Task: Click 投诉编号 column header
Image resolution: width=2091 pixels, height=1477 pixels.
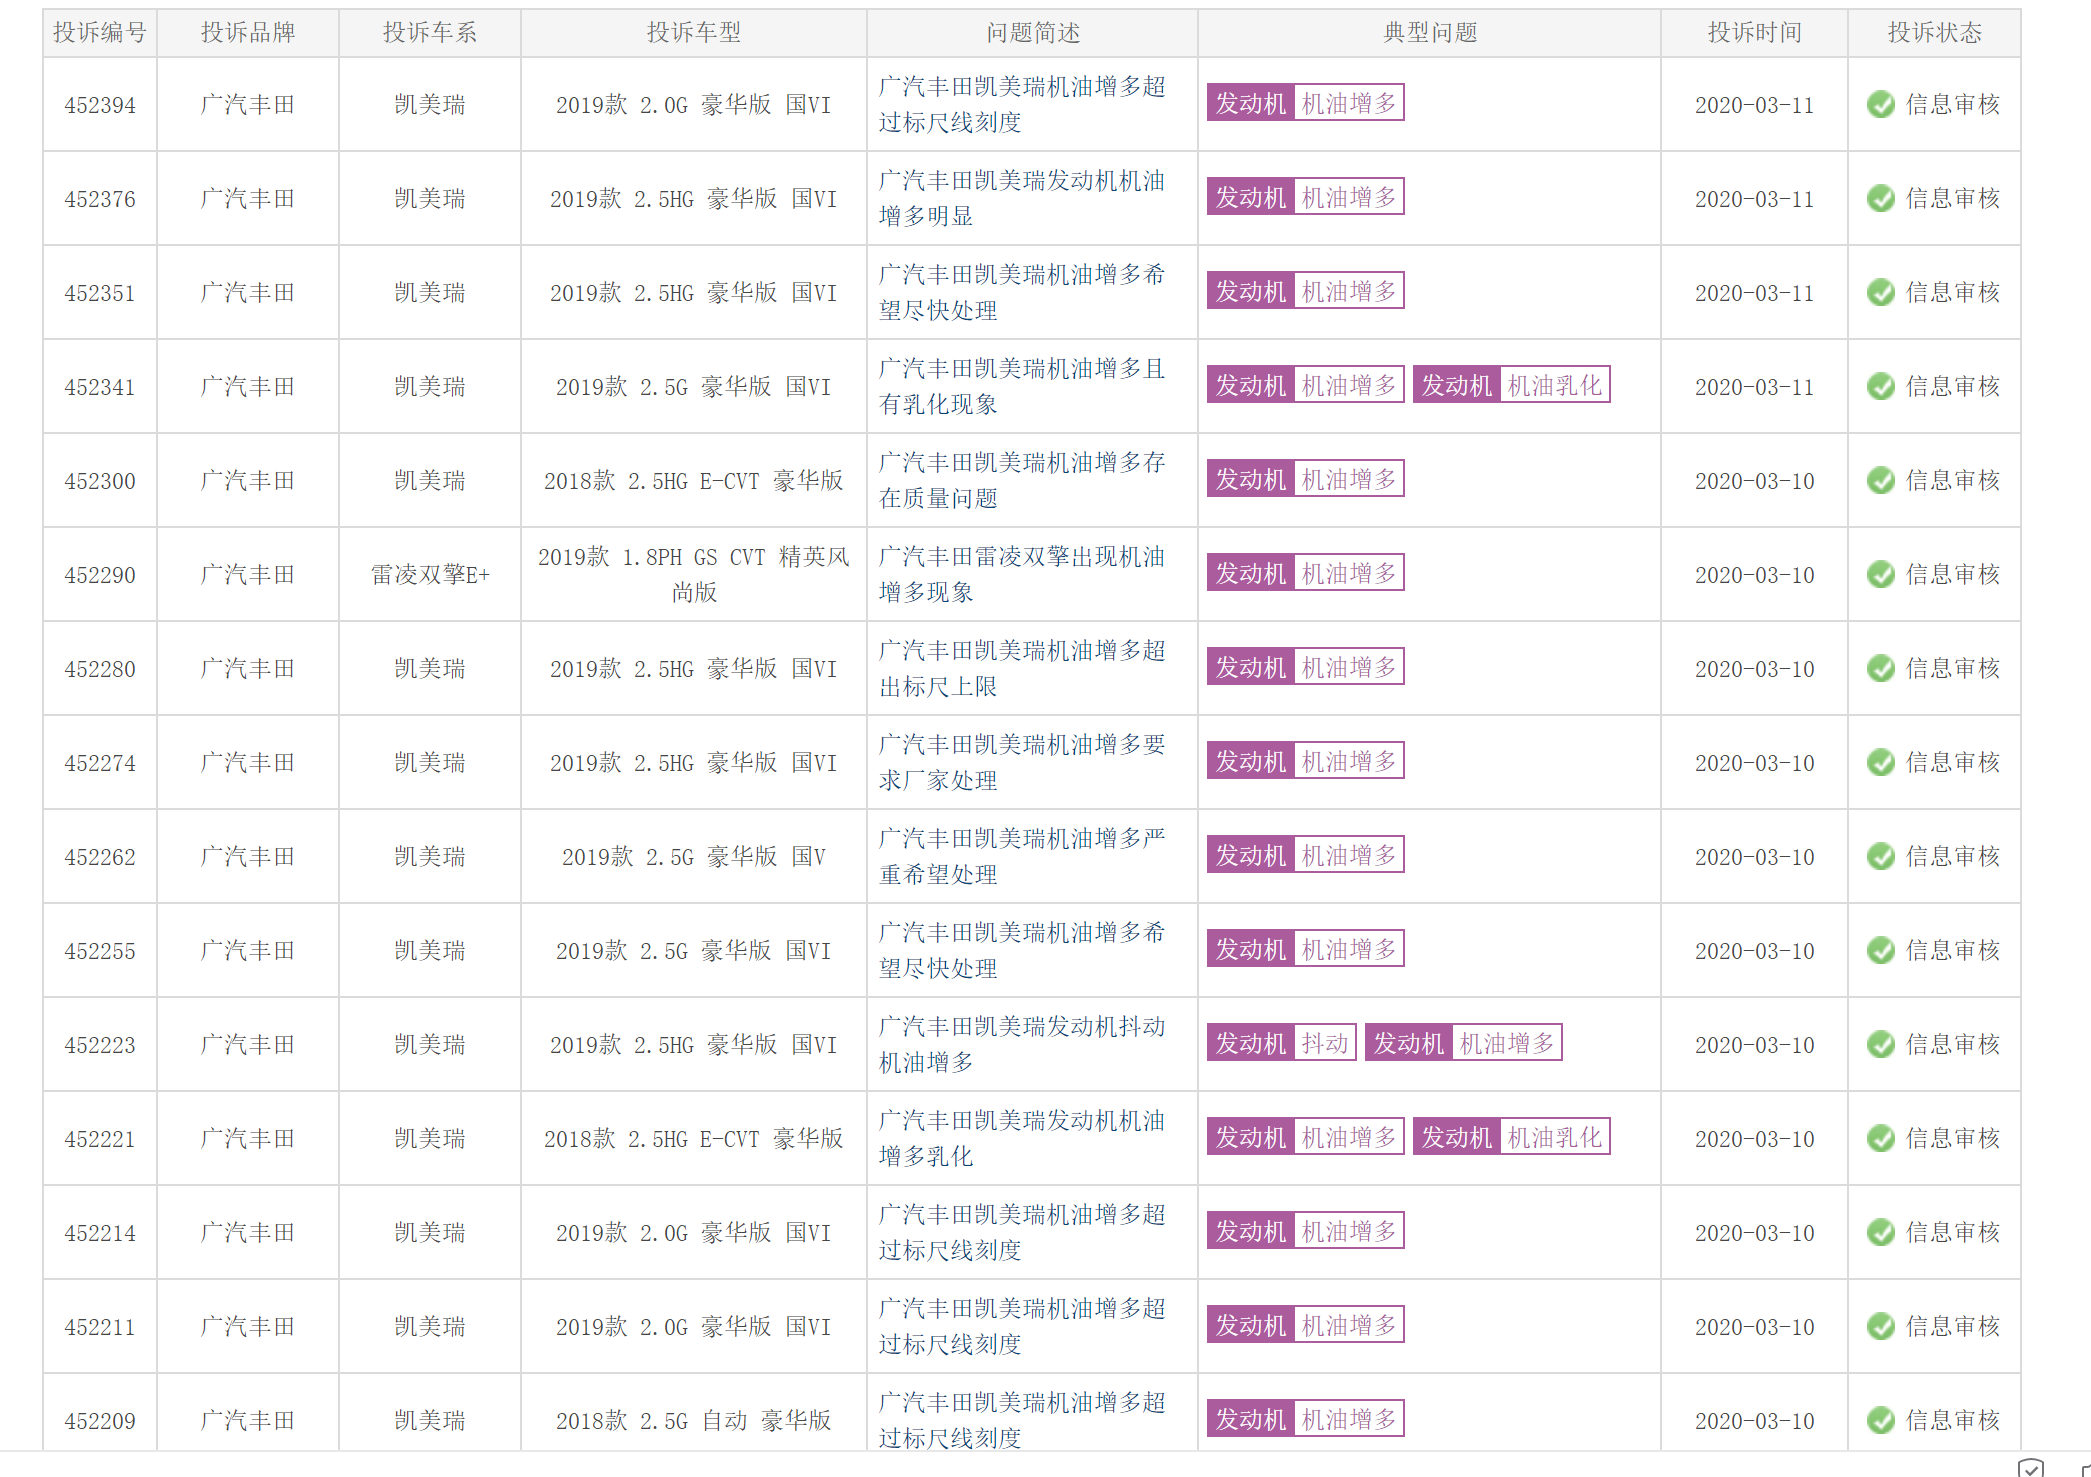Action: click(x=100, y=33)
